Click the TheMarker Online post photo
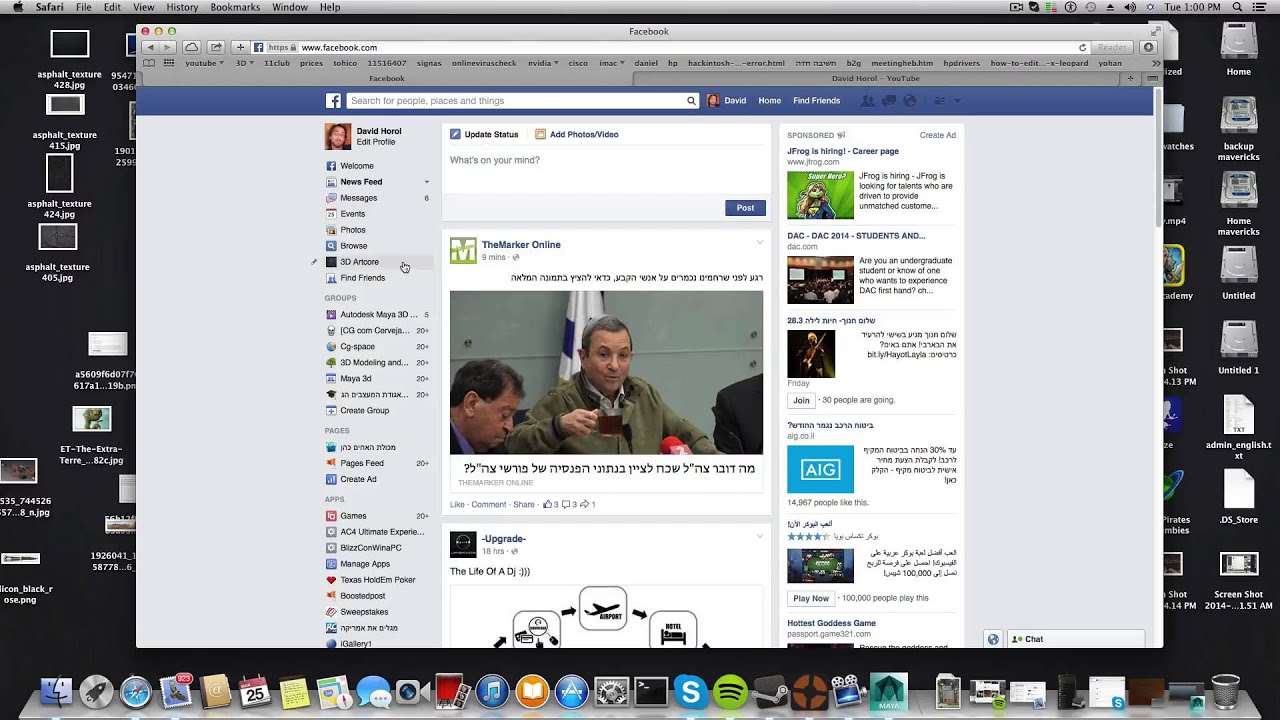 (606, 373)
